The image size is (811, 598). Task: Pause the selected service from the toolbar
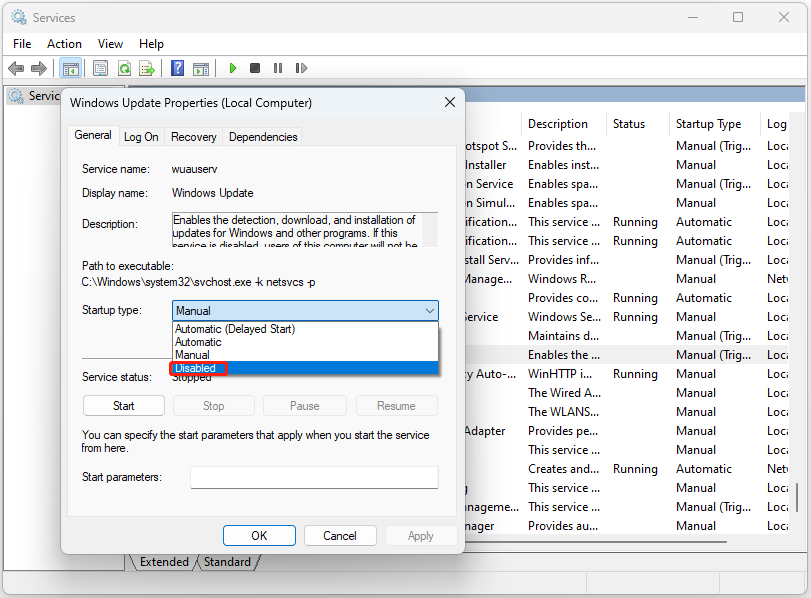[x=278, y=68]
